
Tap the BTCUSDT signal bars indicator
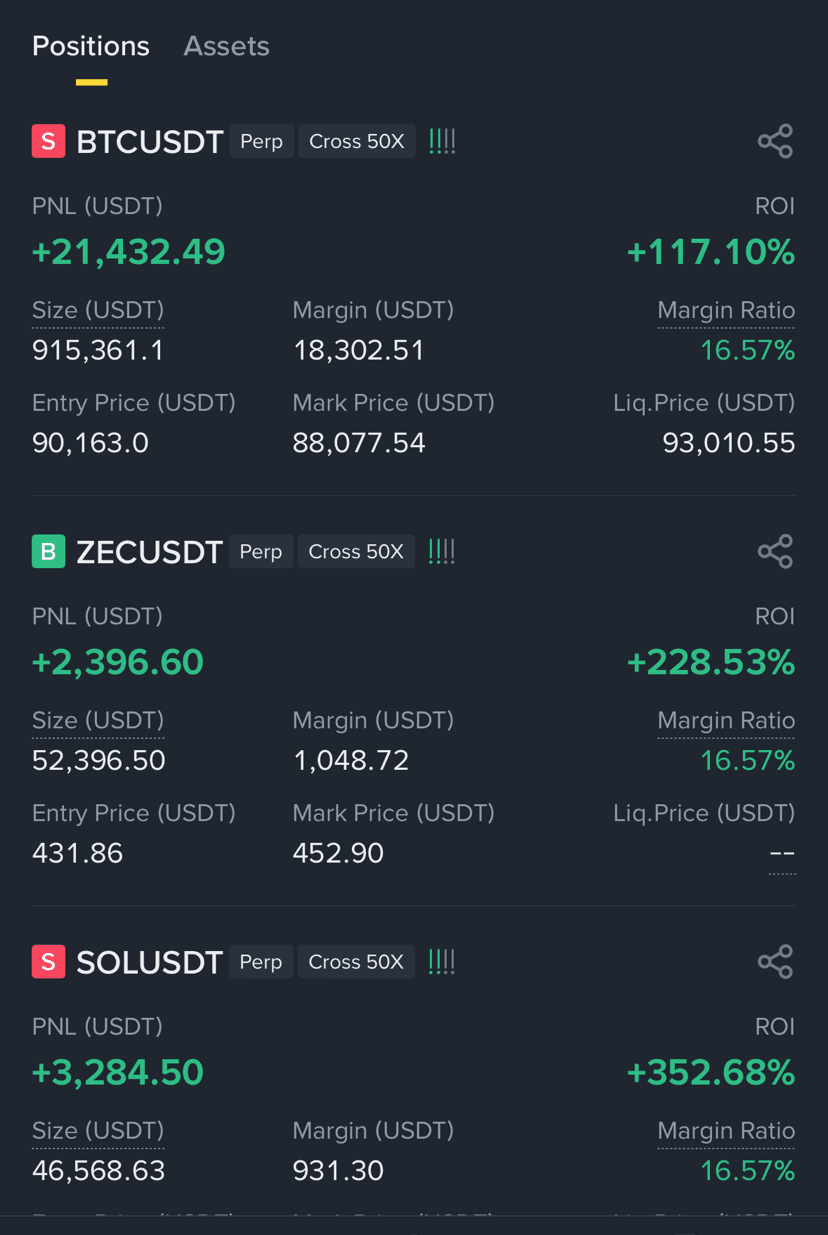[x=442, y=141]
